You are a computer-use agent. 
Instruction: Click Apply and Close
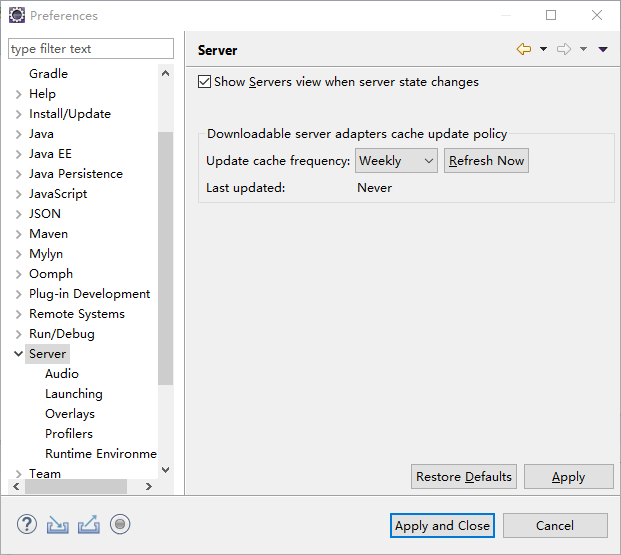point(442,526)
